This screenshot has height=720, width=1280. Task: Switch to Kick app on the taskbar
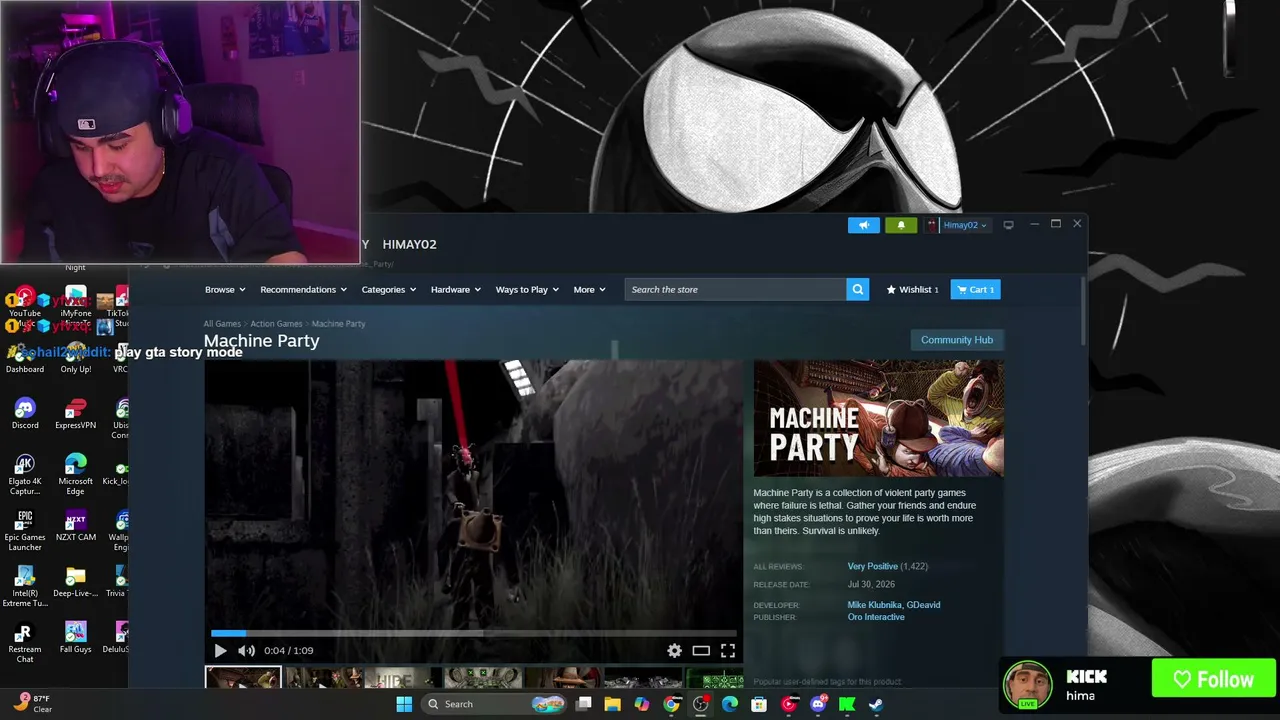pyautogui.click(x=847, y=704)
